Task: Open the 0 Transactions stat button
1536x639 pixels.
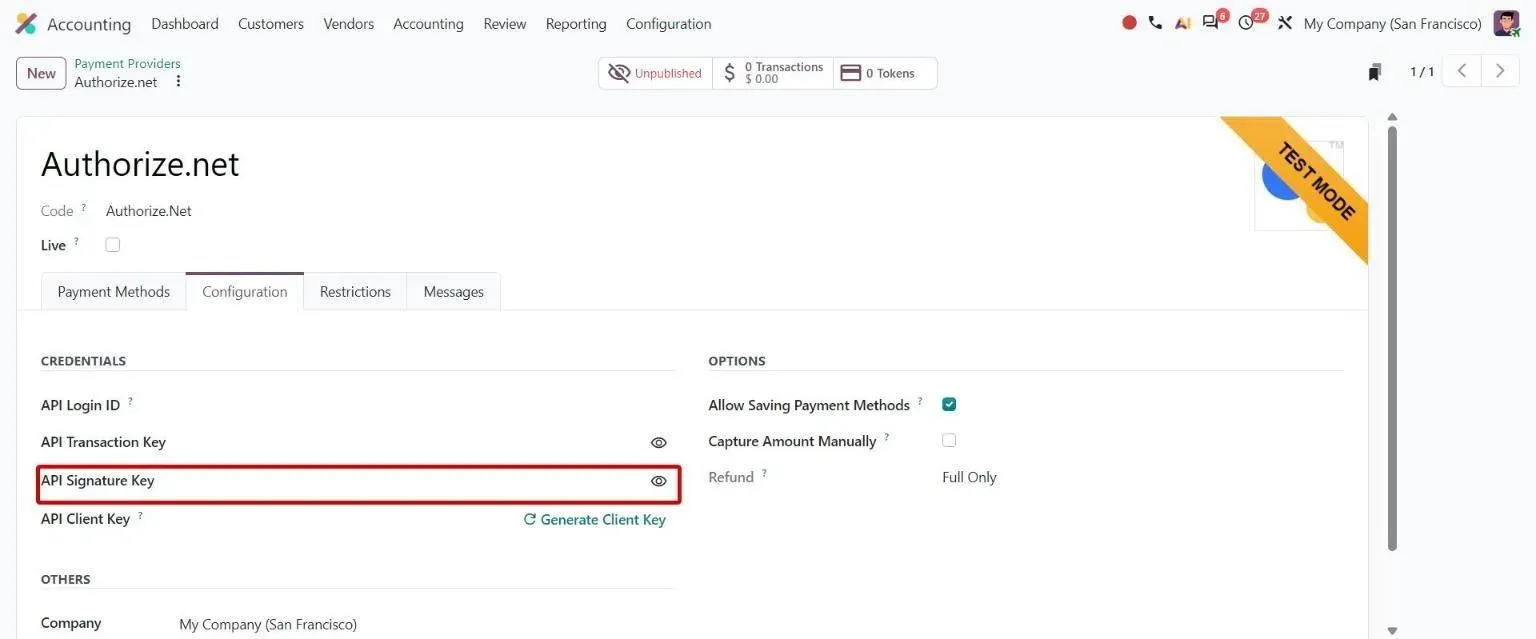Action: tap(773, 73)
